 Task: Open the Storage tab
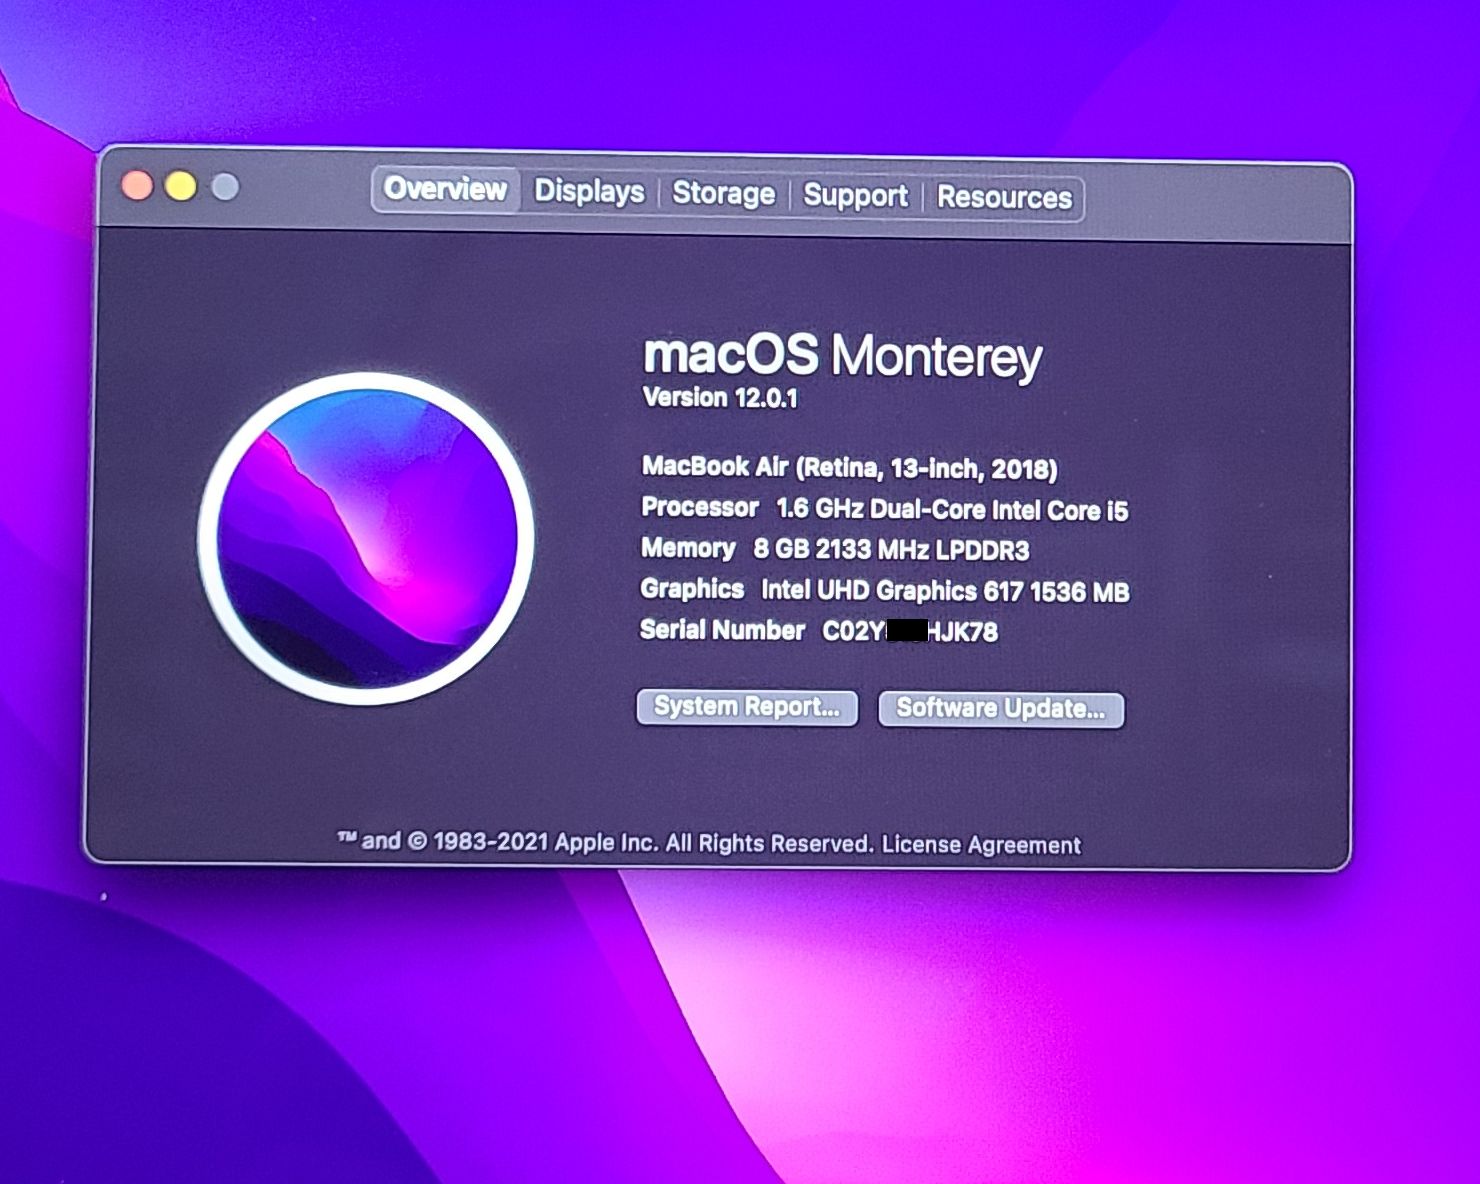click(x=723, y=193)
